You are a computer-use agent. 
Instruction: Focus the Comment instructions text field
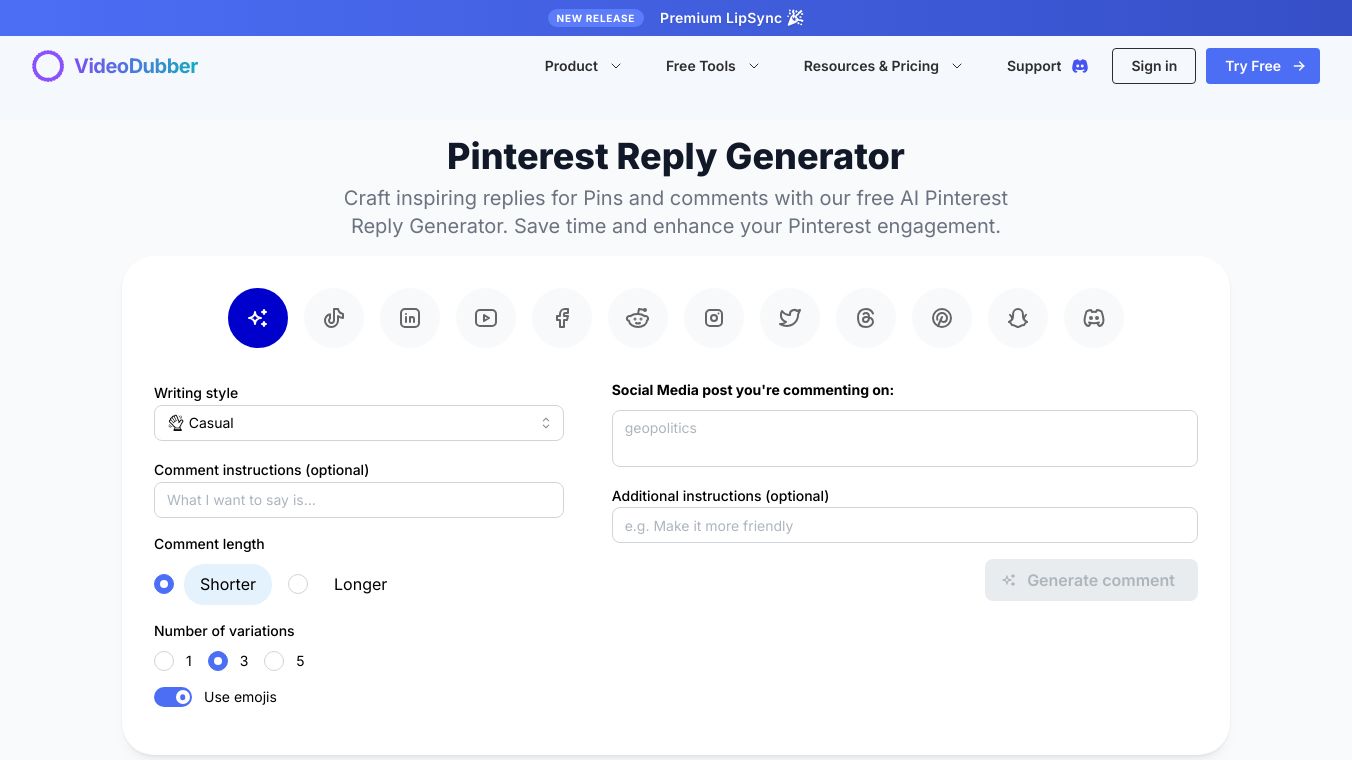point(358,500)
